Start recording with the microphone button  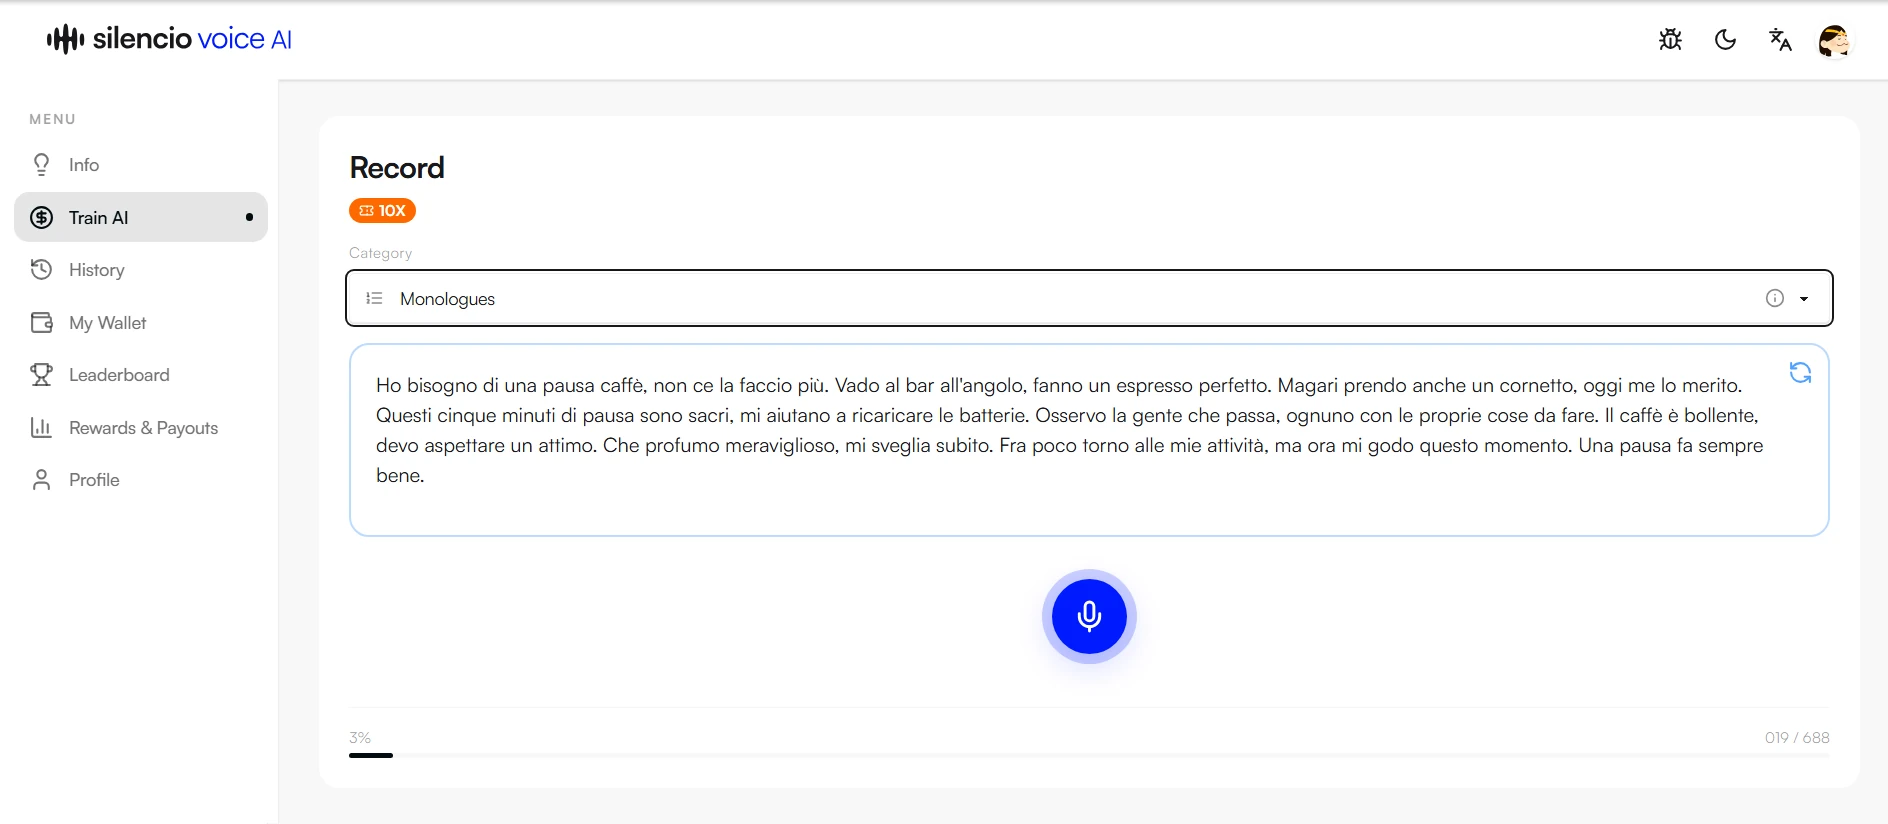1089,616
